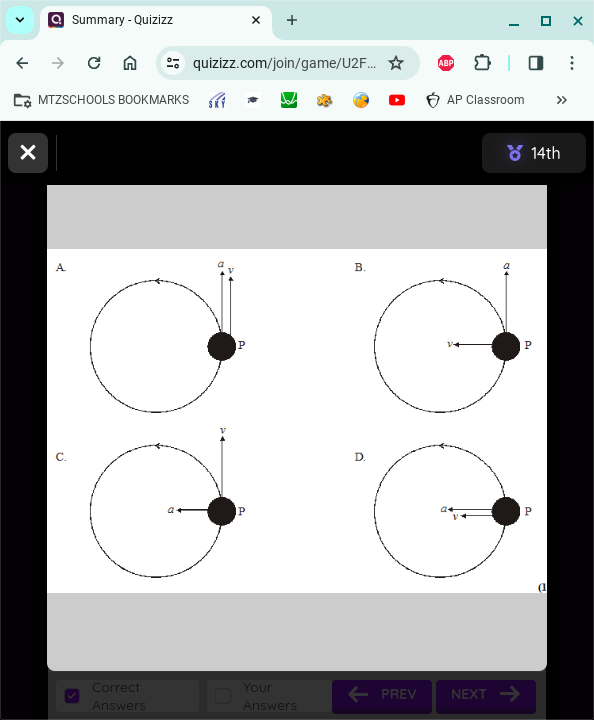Click the quizizz.com URL address field
The height and width of the screenshot is (720, 594).
tap(284, 63)
